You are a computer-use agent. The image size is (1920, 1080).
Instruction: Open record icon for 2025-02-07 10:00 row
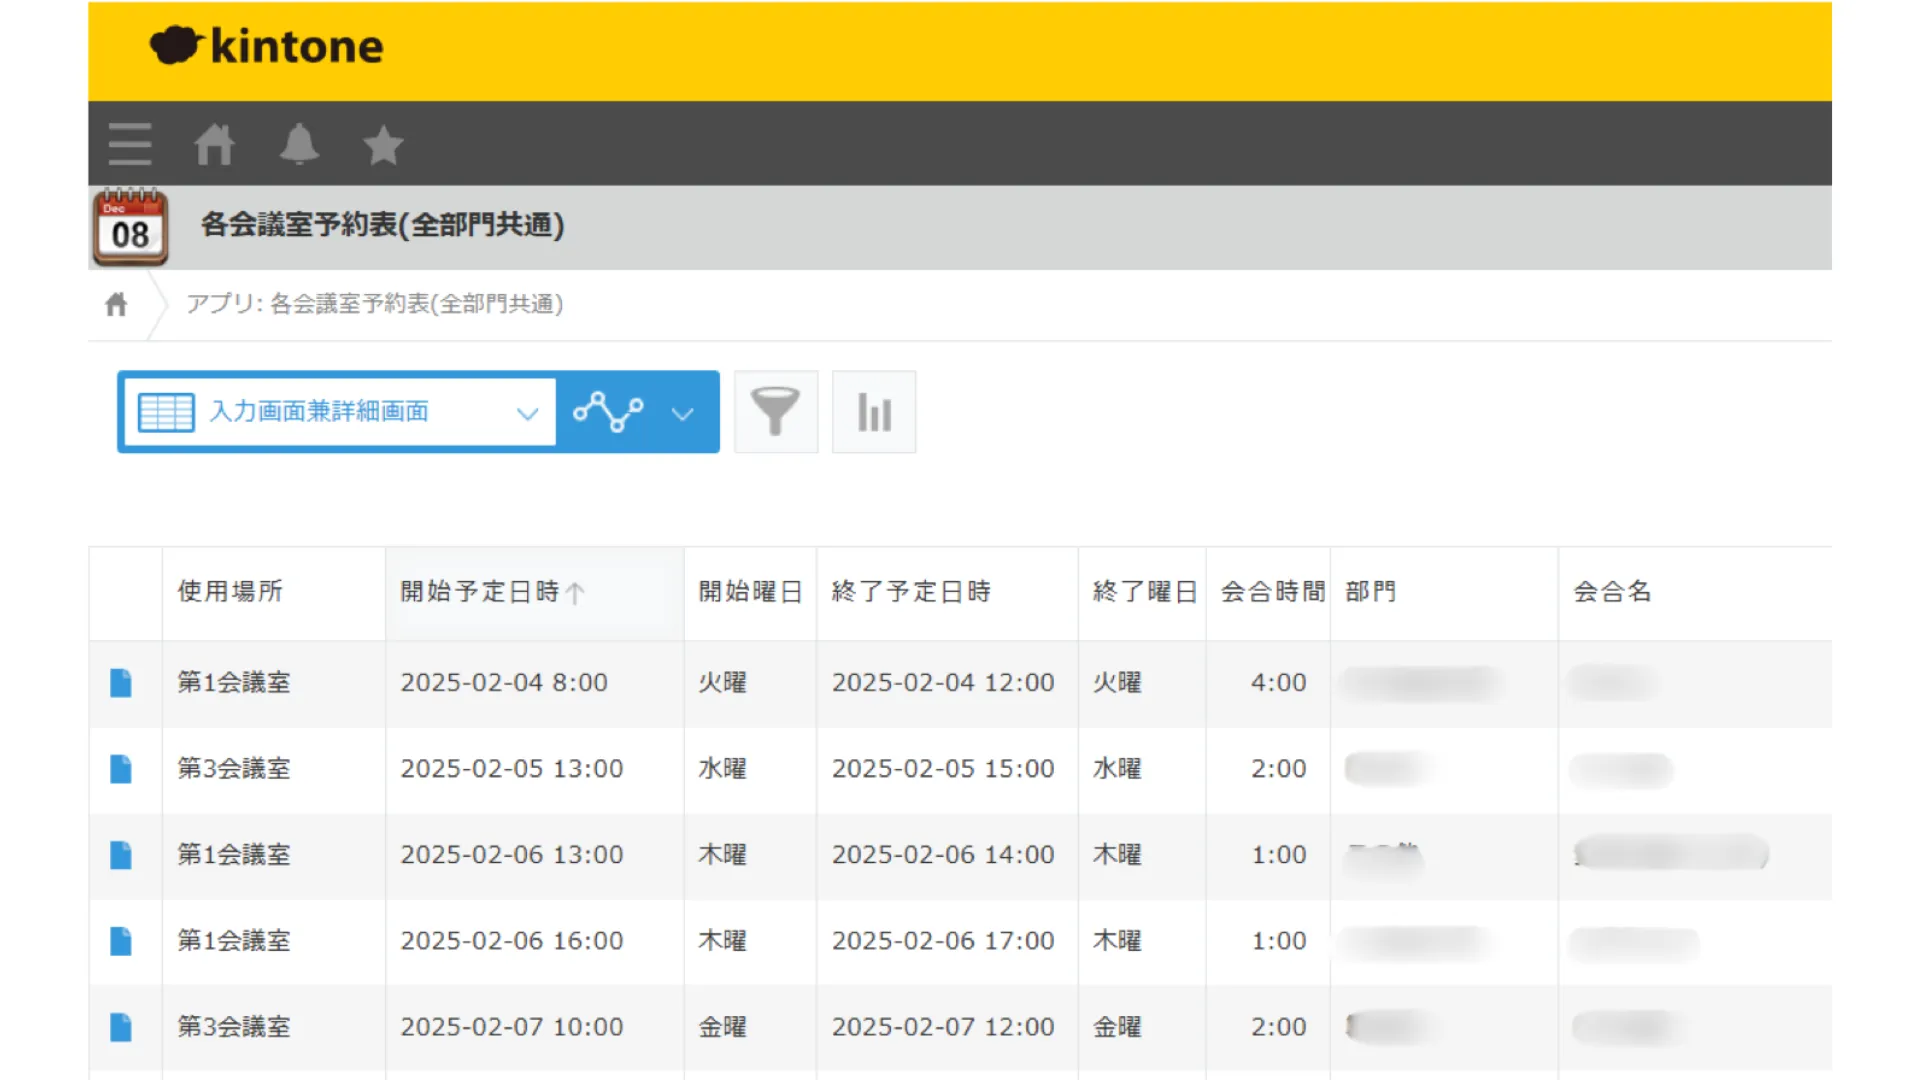[x=121, y=1027]
